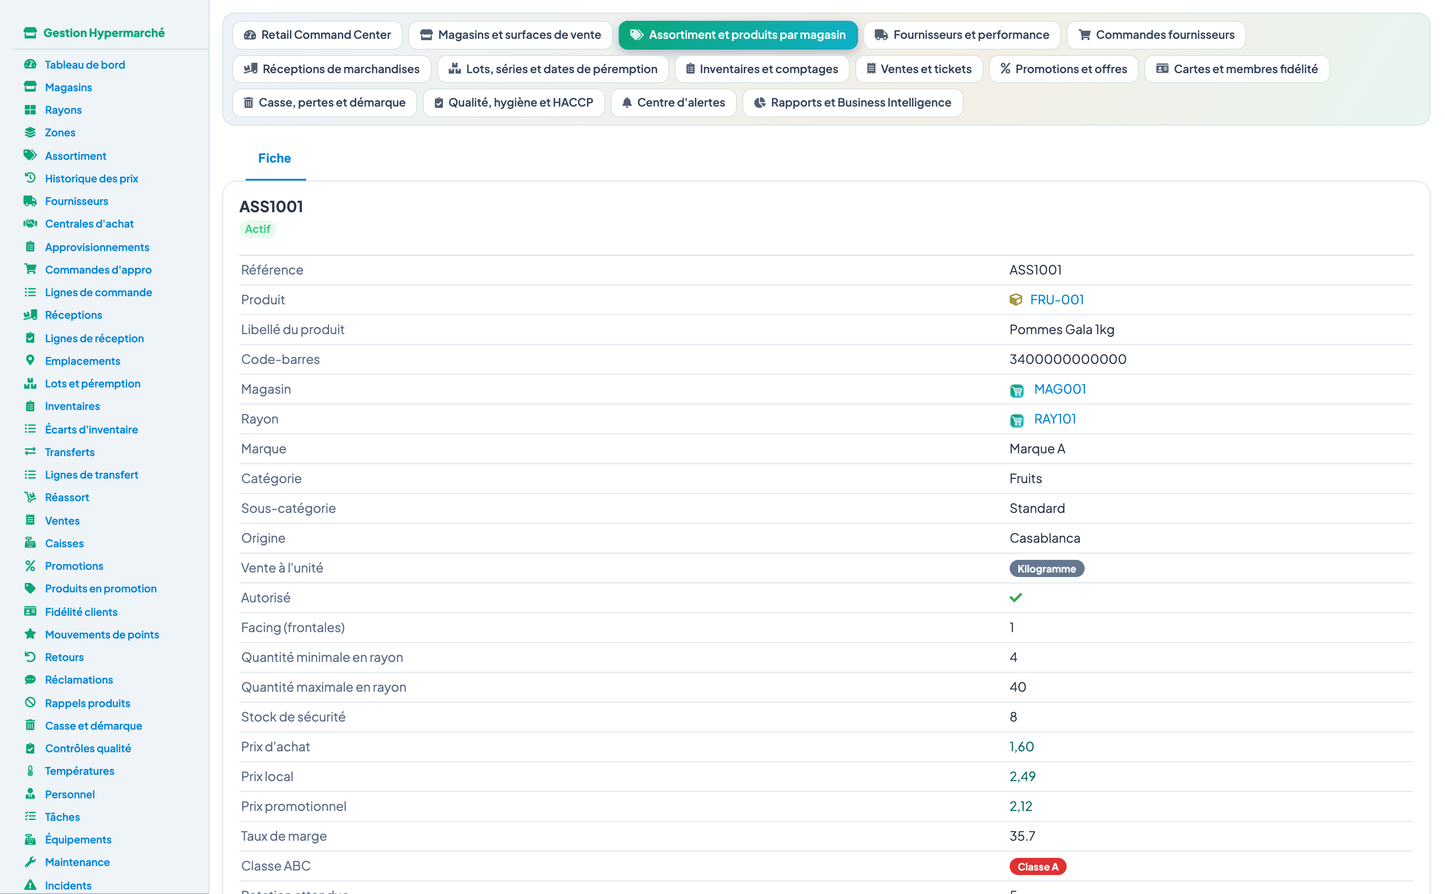Click the Caisses cash register icon
This screenshot has height=894, width=1445.
point(30,543)
